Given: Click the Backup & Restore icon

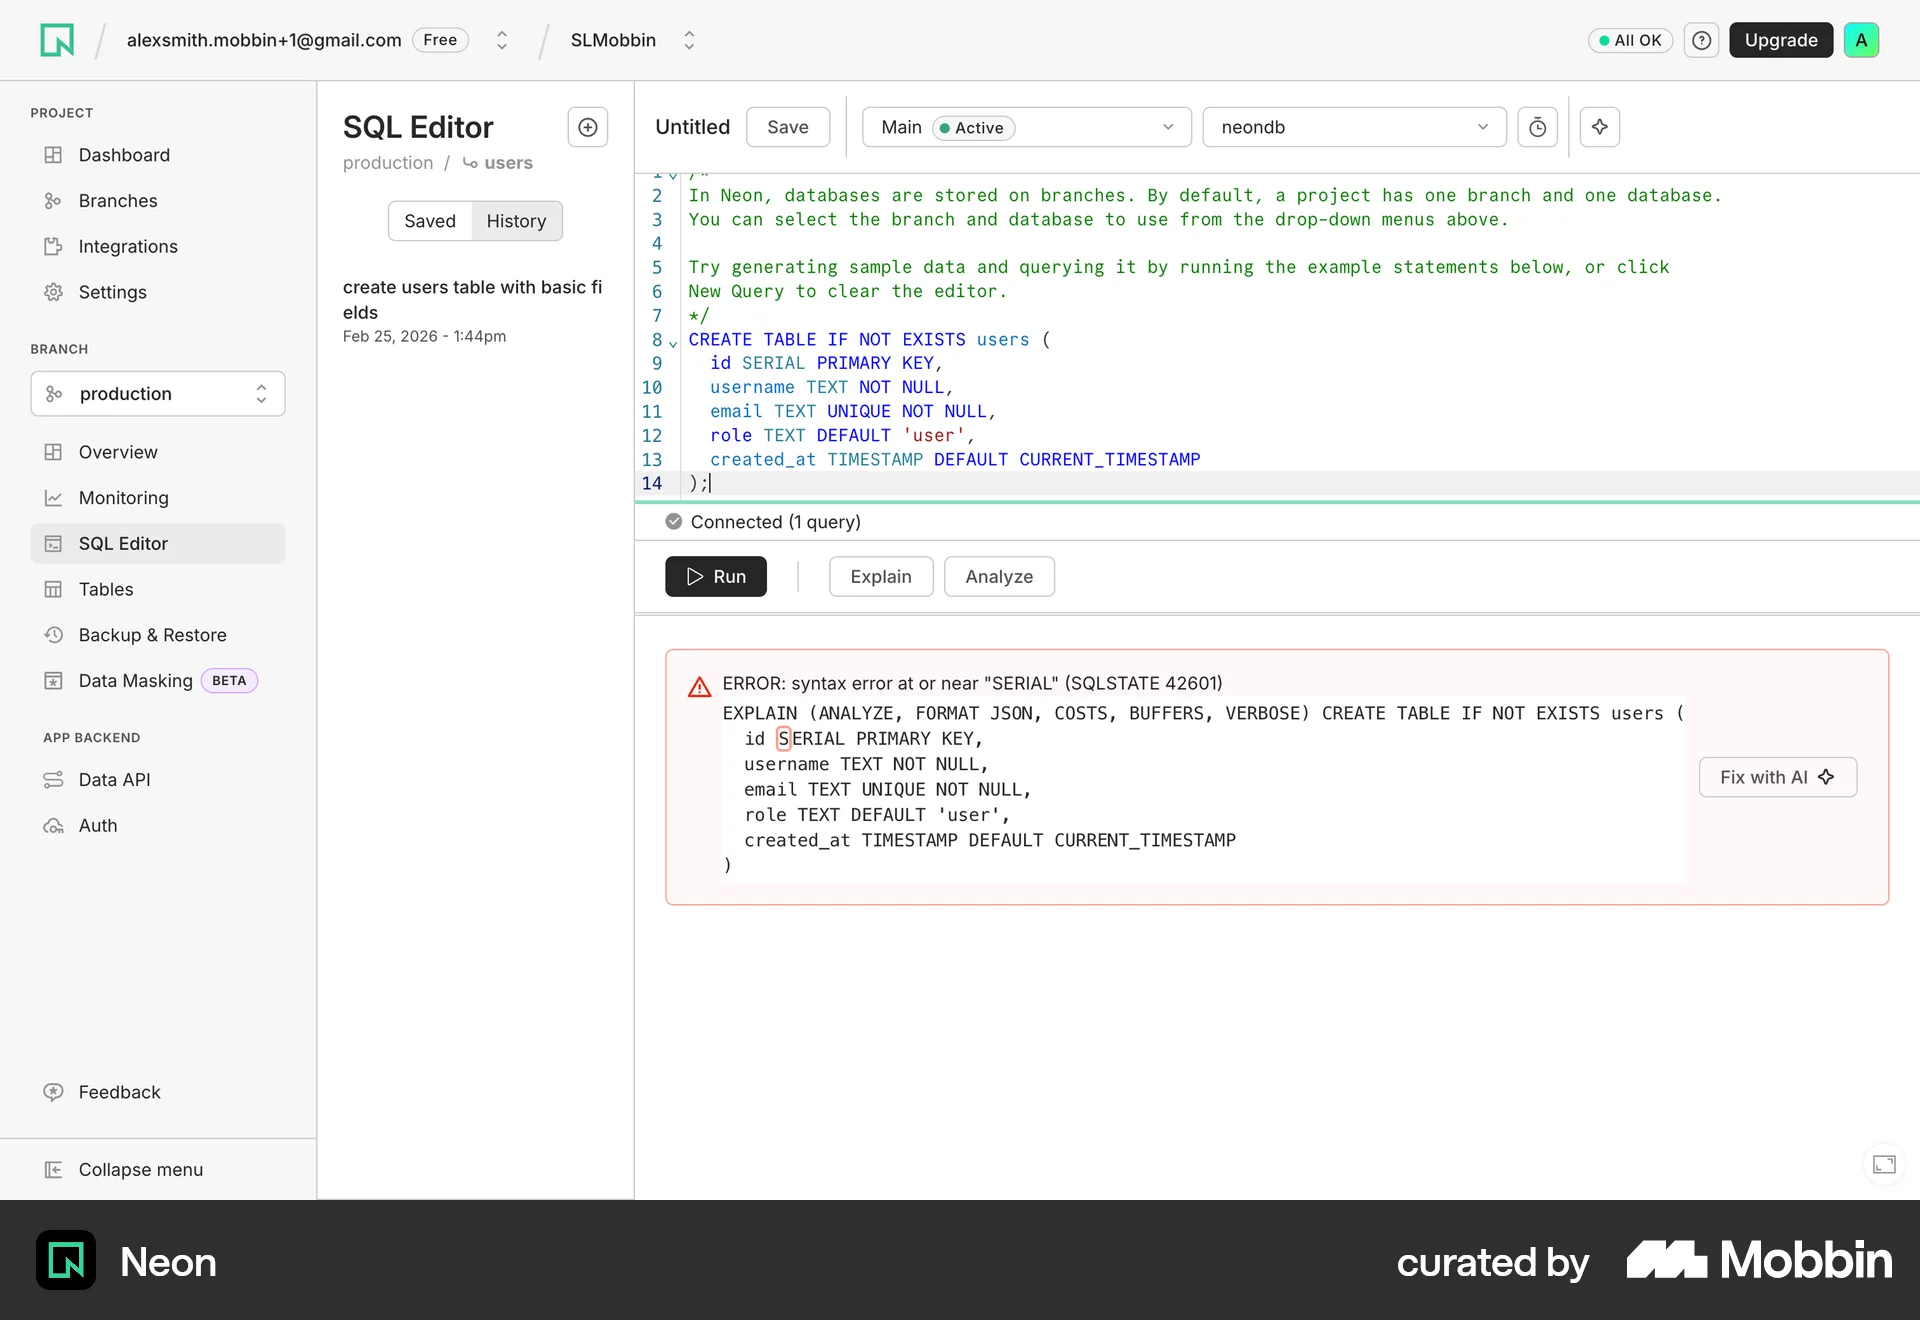Looking at the screenshot, I should (x=53, y=635).
